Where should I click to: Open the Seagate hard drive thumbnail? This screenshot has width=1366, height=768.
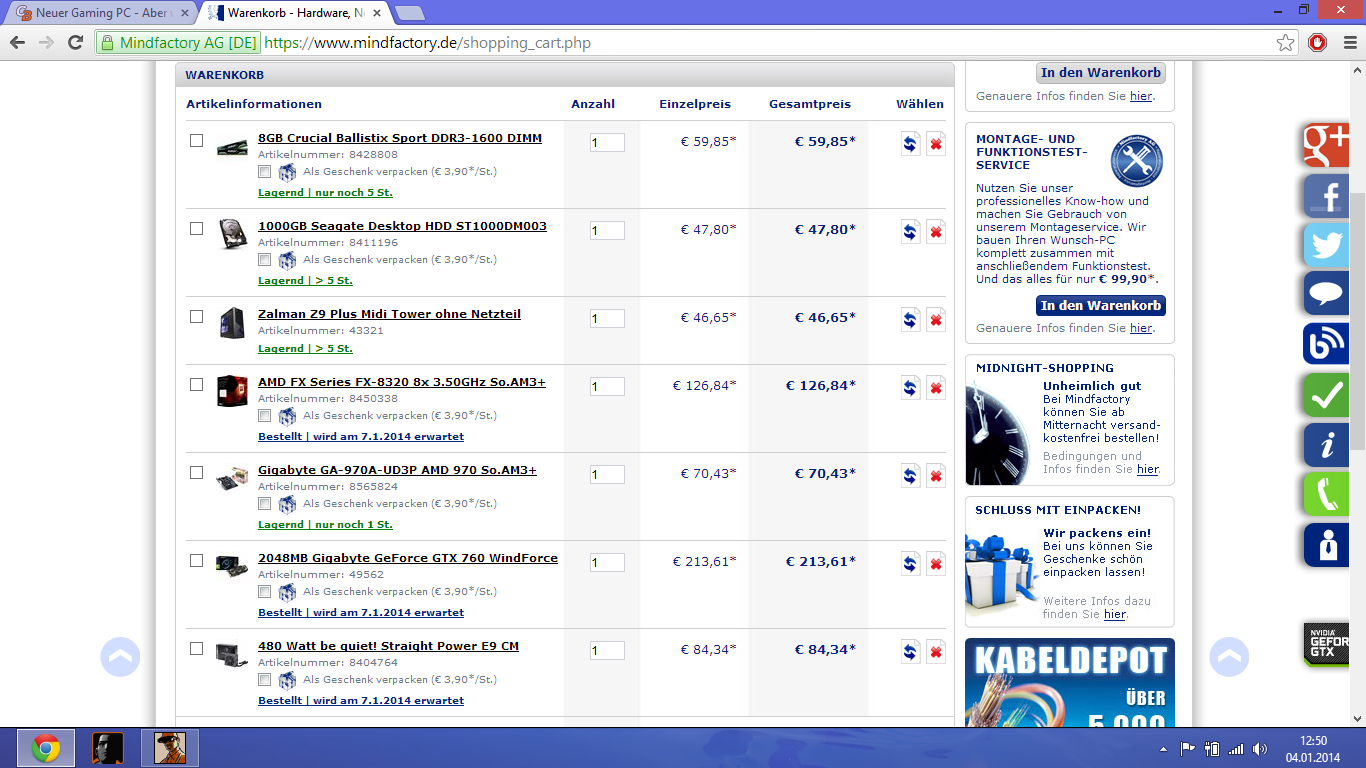(232, 235)
